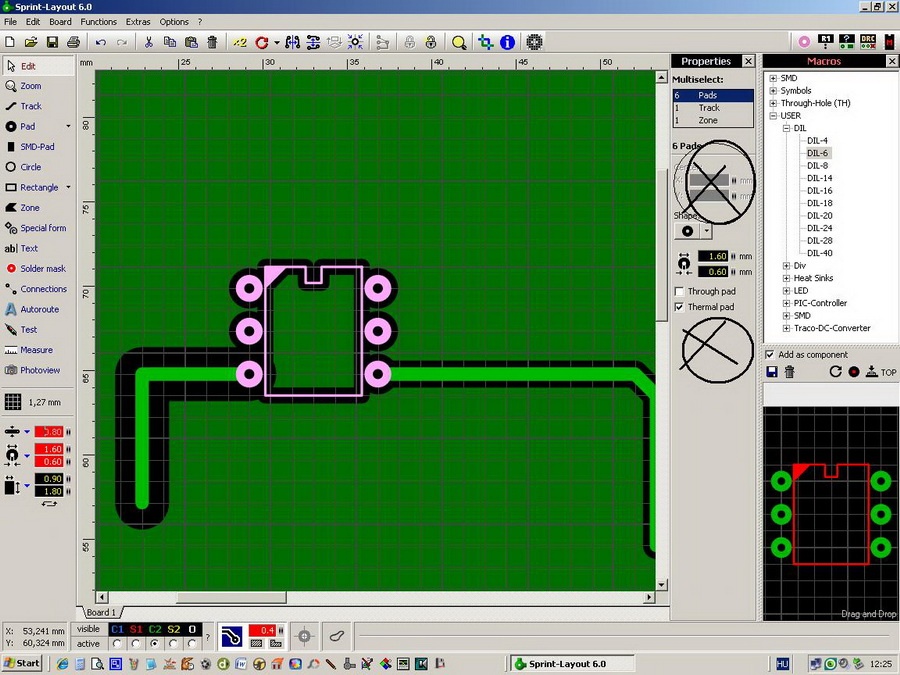Screen dimensions: 900x675
Task: Mirror selection horizontally icon
Action: [x=292, y=42]
